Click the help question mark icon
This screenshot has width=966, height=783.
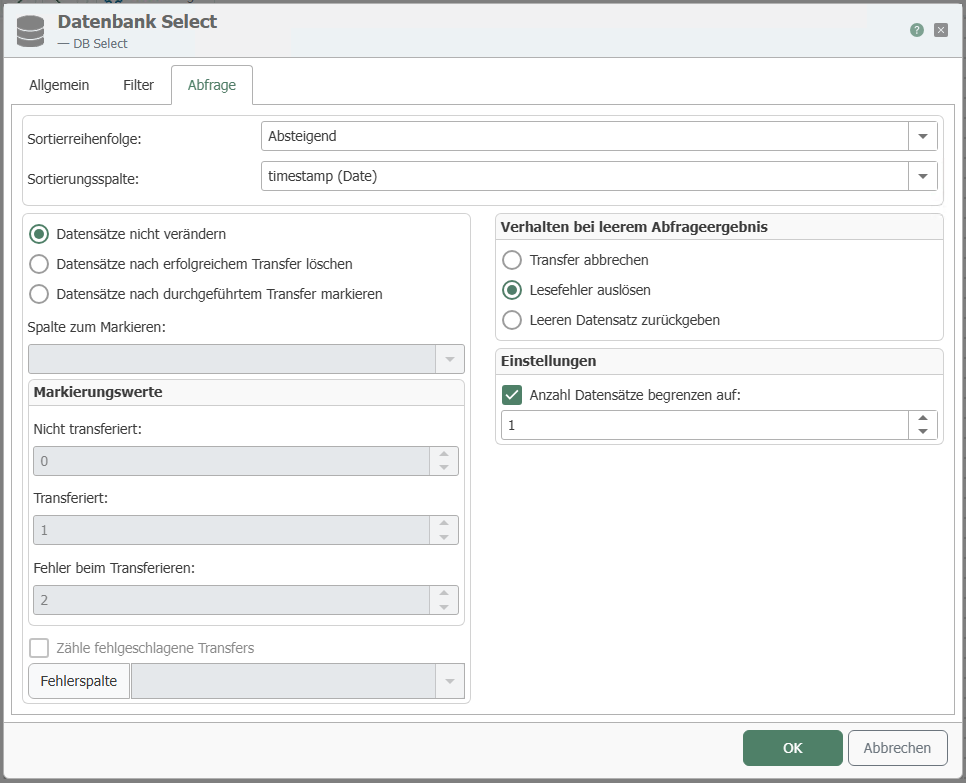pos(916,30)
